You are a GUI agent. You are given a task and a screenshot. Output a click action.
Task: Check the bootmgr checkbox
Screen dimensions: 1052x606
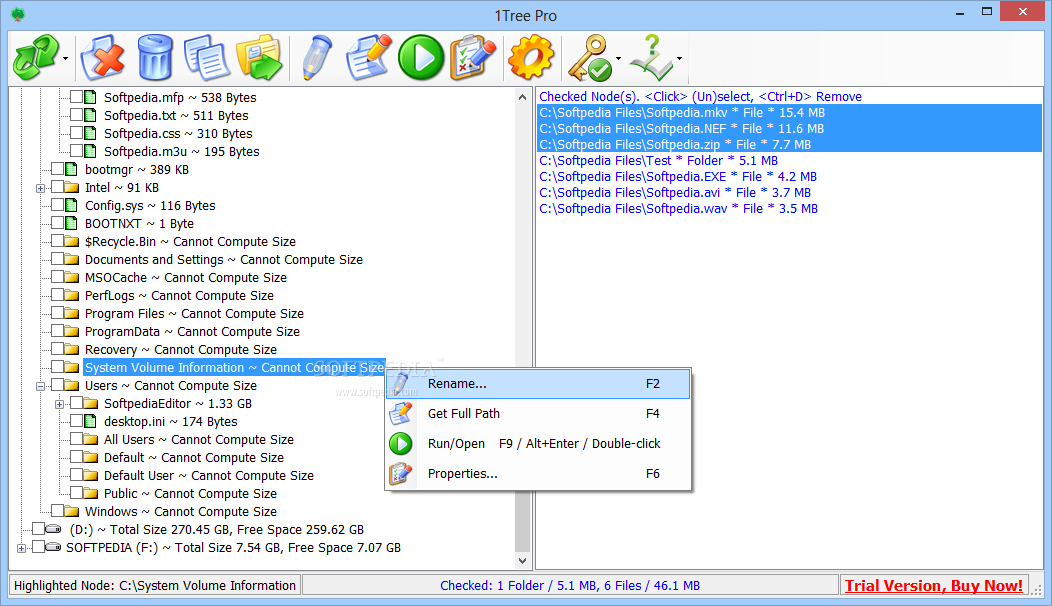pyautogui.click(x=58, y=169)
